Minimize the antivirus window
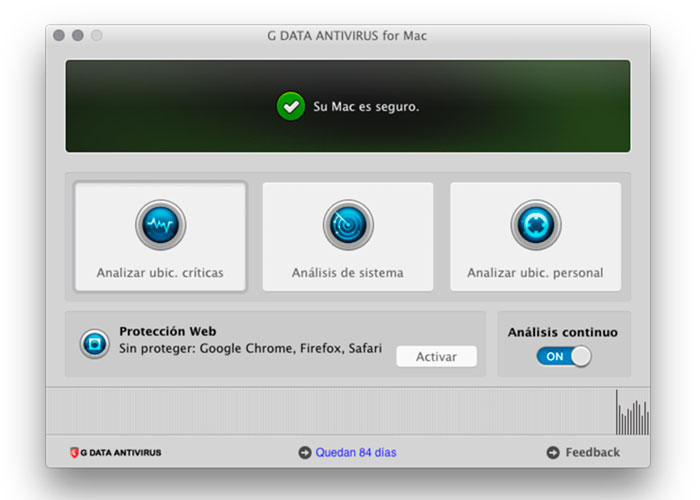700x500 pixels. pyautogui.click(x=78, y=35)
